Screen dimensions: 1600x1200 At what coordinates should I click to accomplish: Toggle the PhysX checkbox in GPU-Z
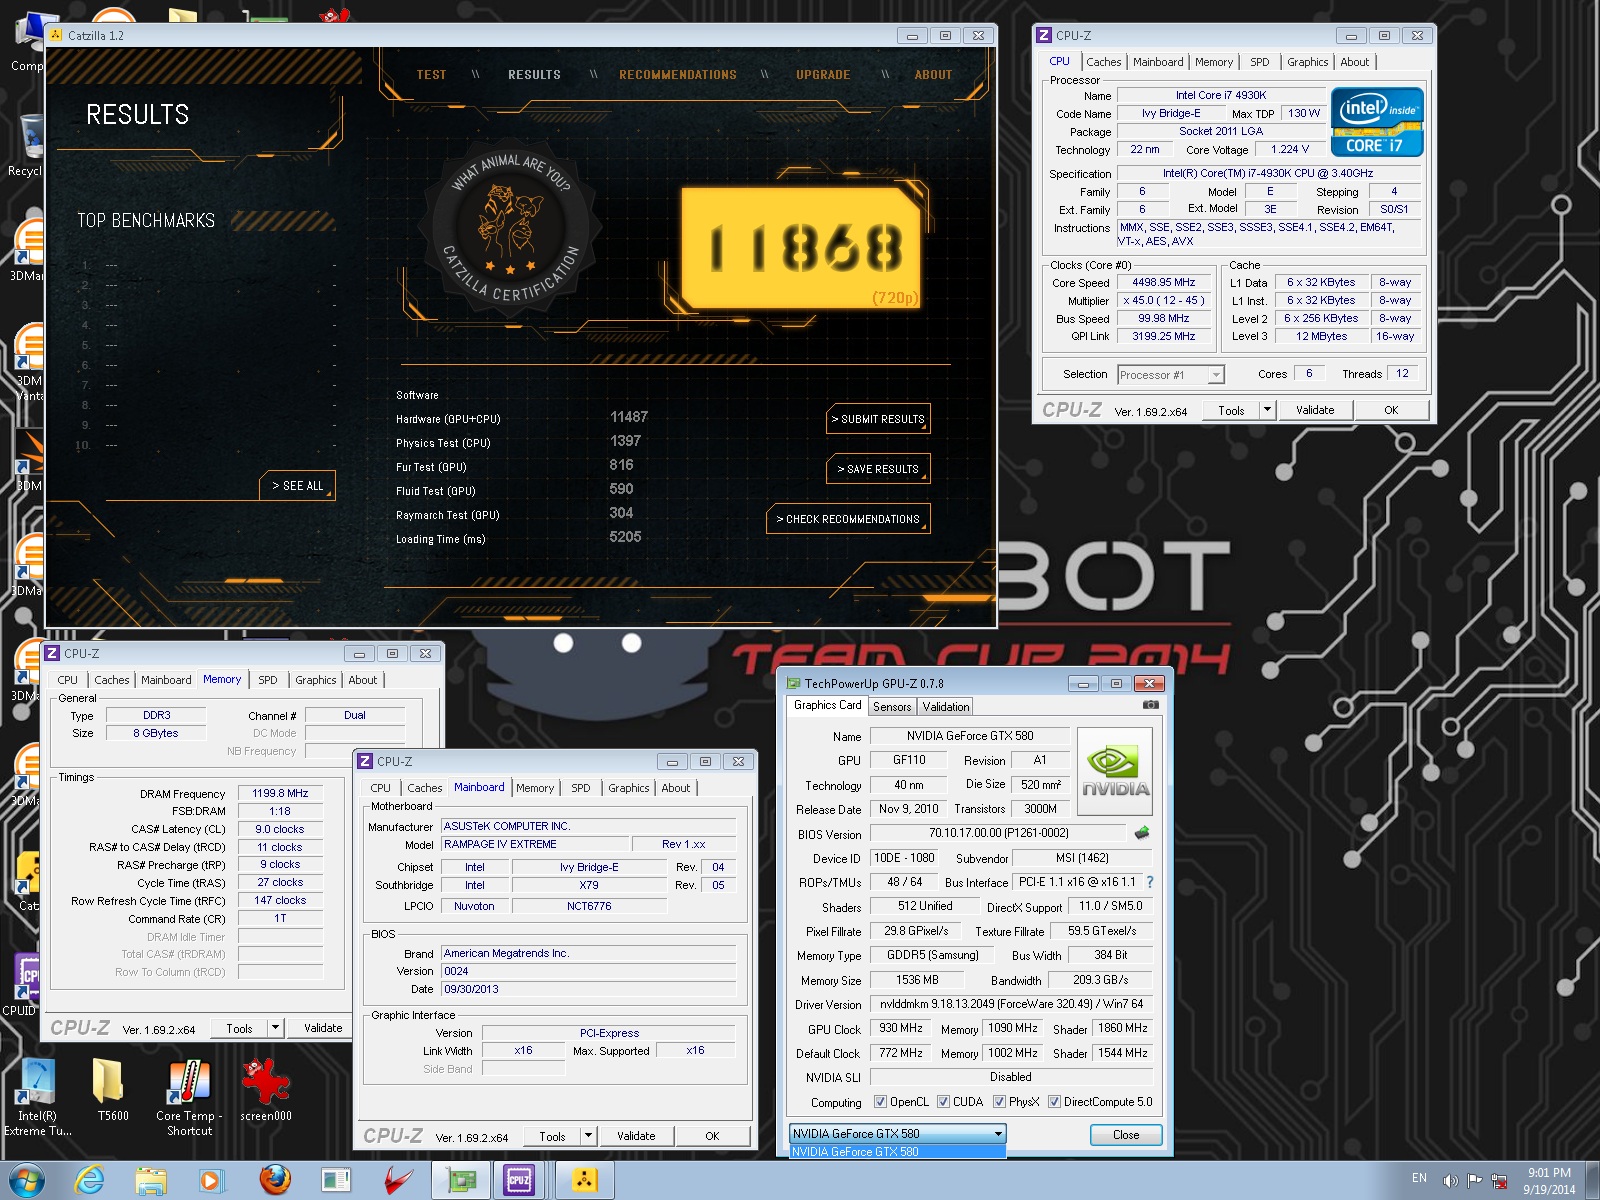999,1102
